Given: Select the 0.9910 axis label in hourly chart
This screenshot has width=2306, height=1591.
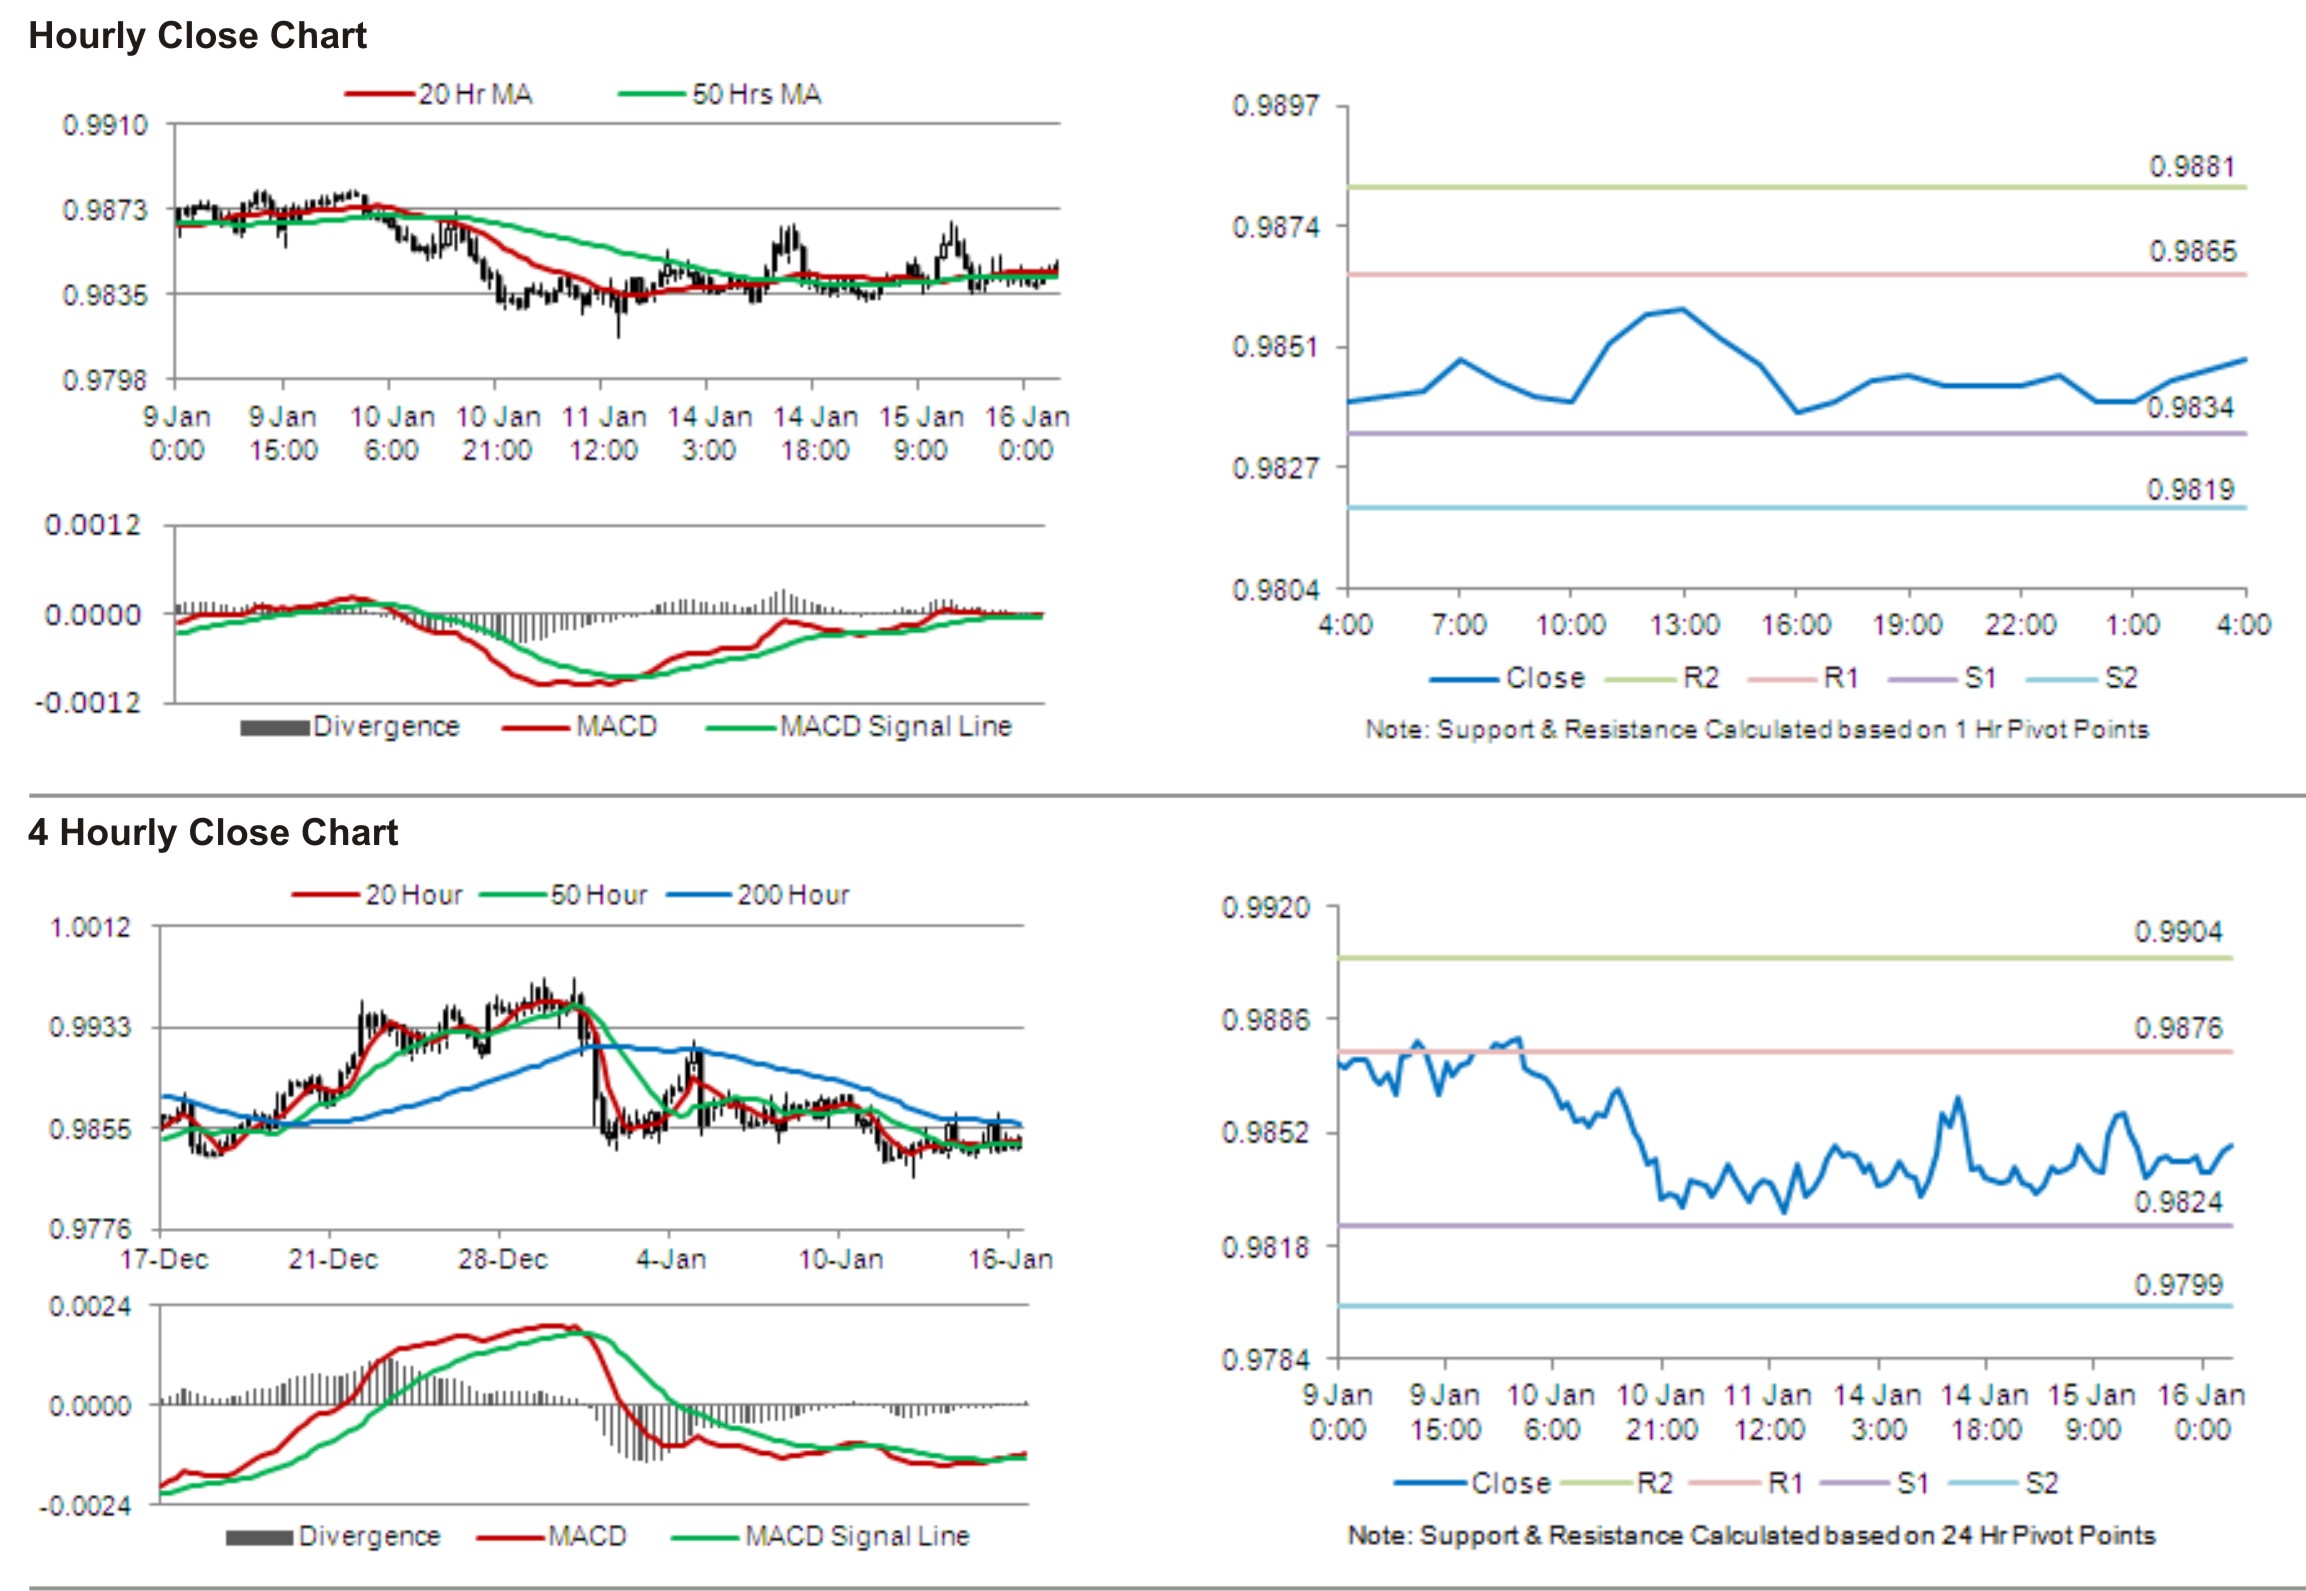Looking at the screenshot, I should point(105,126).
